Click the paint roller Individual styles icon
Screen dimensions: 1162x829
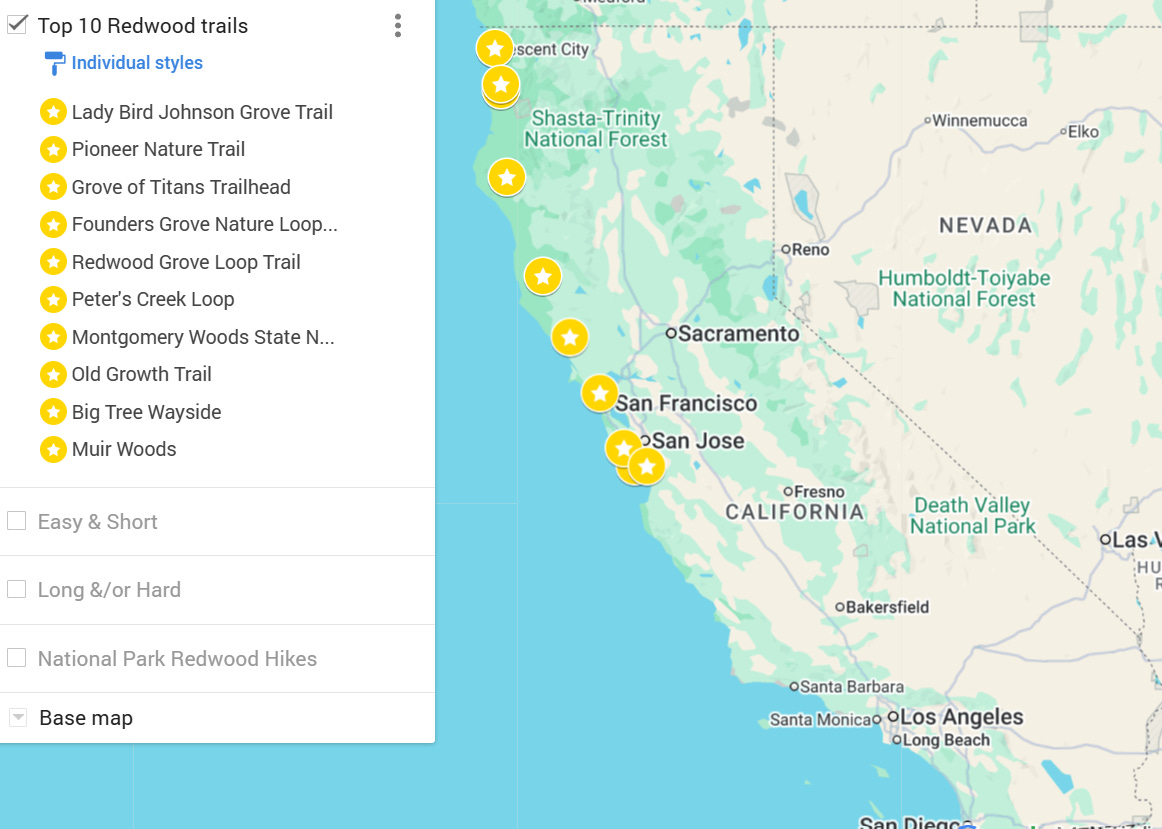54,63
